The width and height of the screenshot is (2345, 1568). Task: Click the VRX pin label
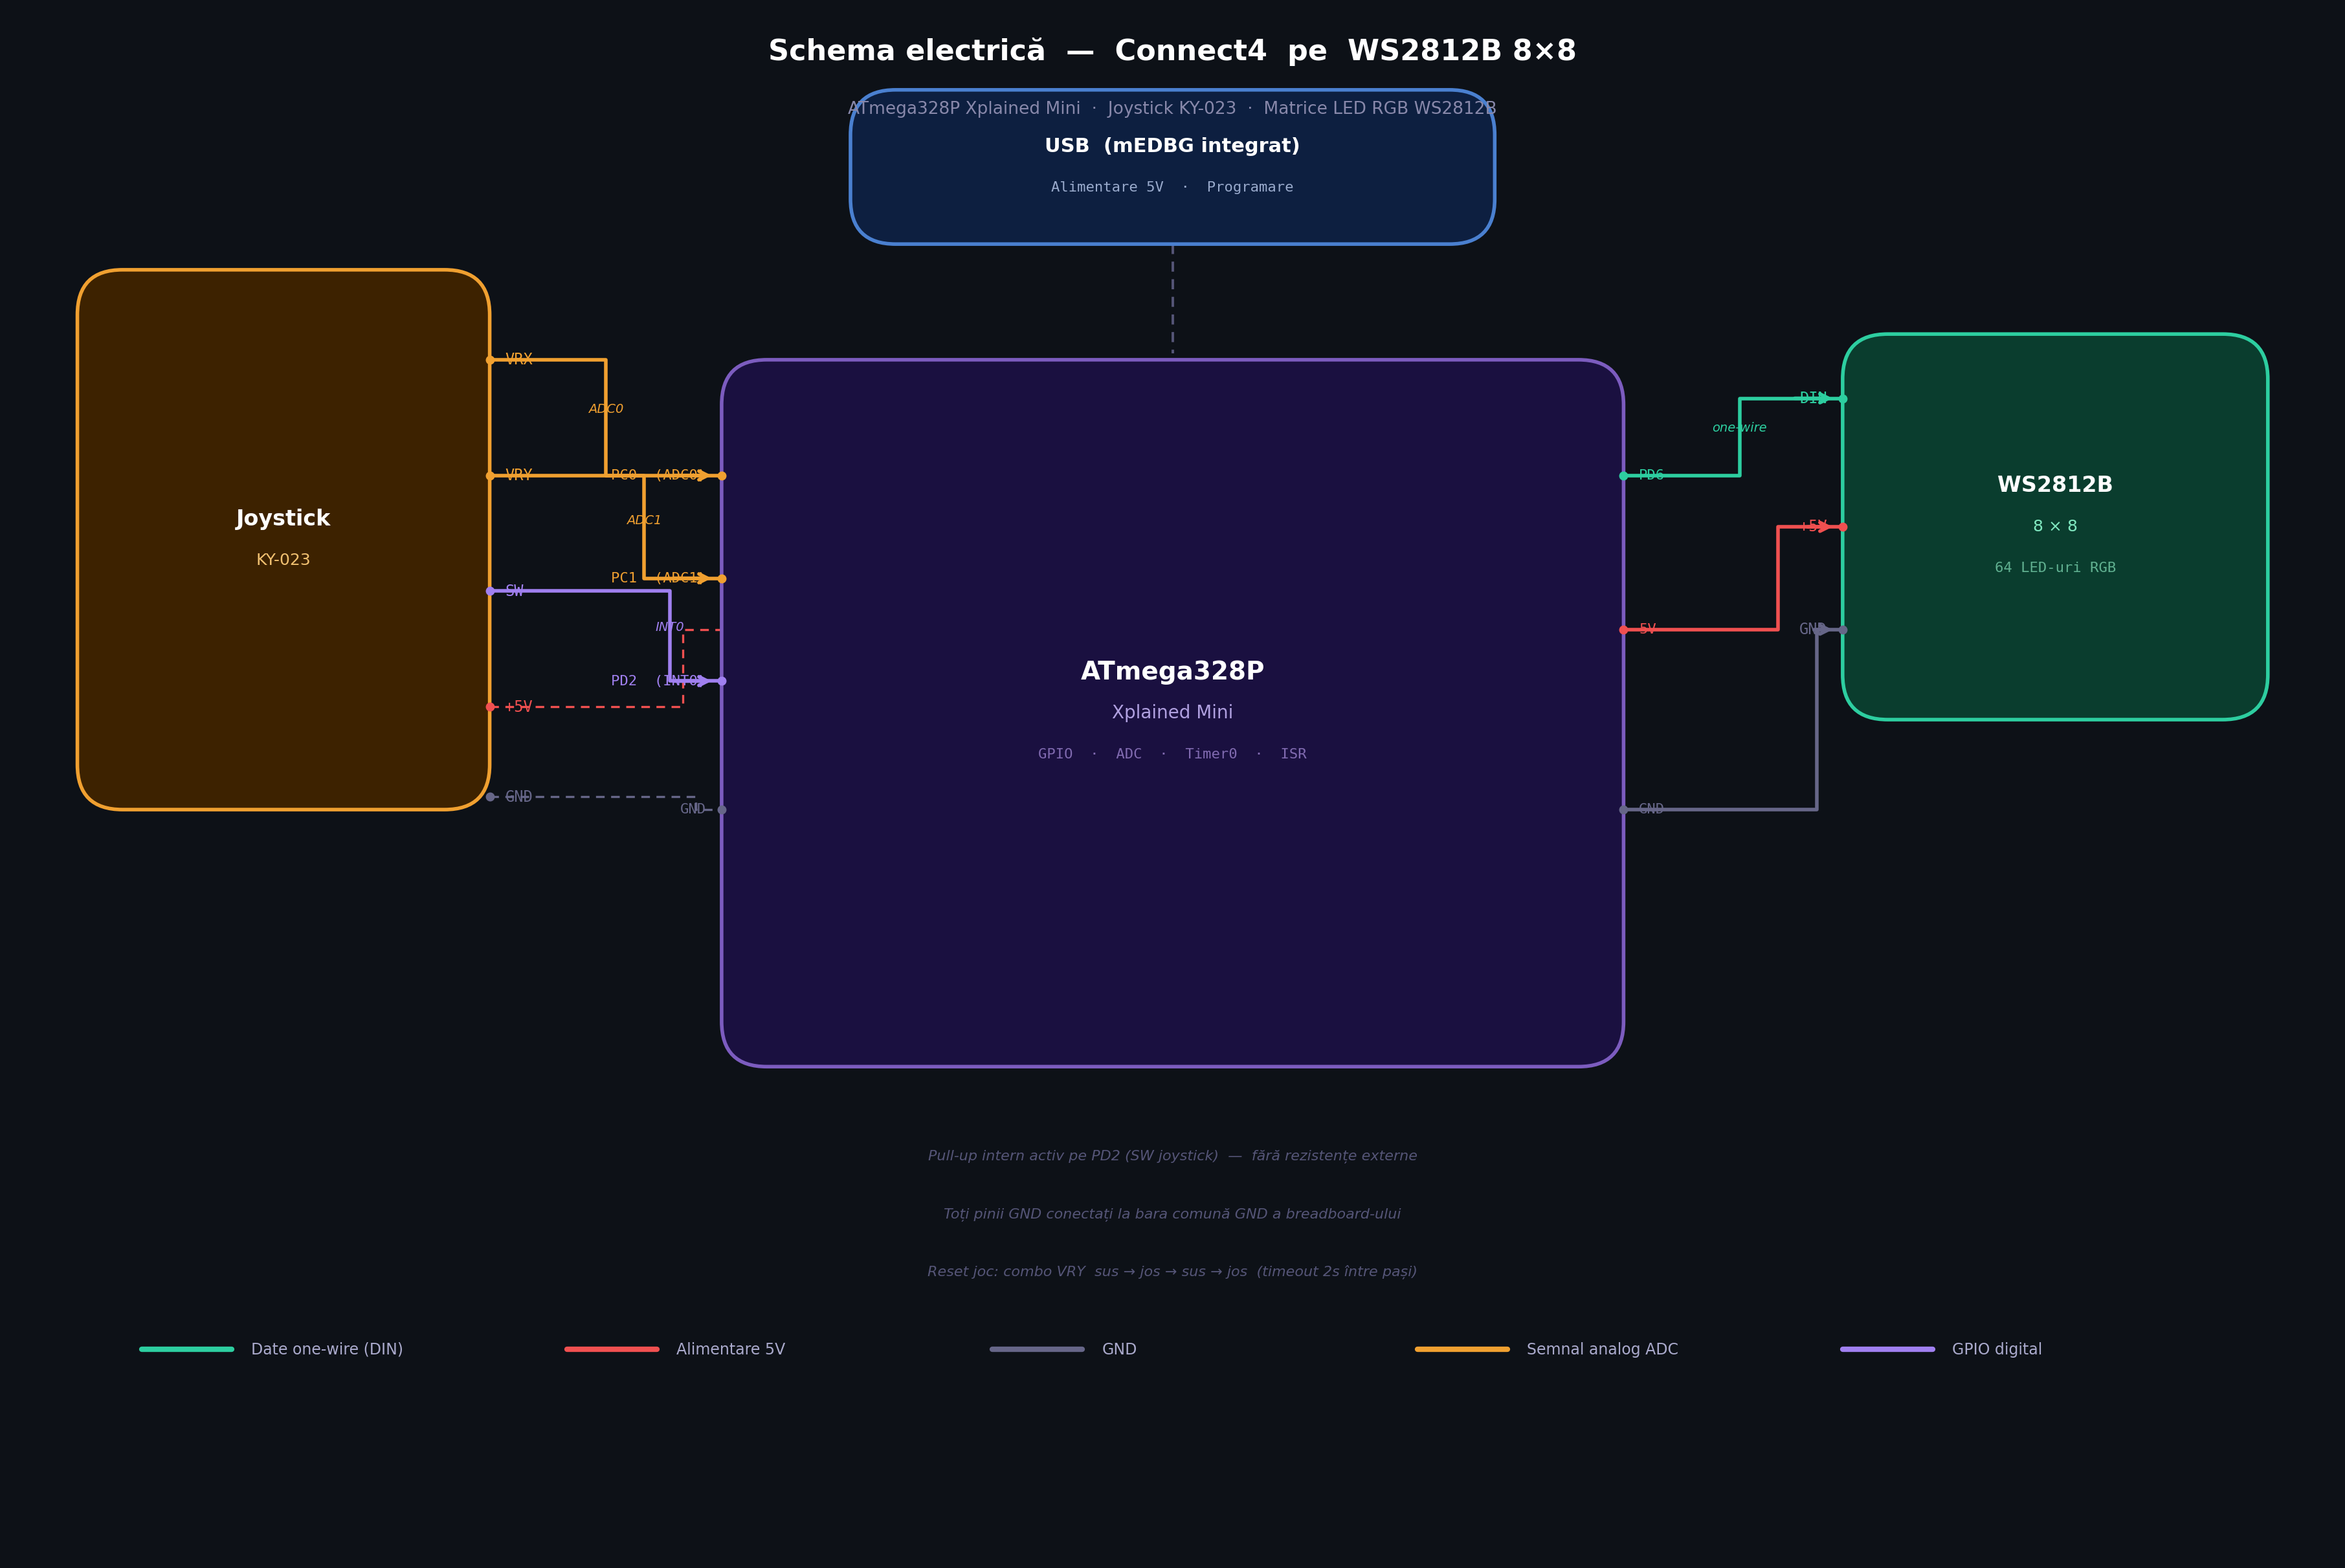(518, 359)
